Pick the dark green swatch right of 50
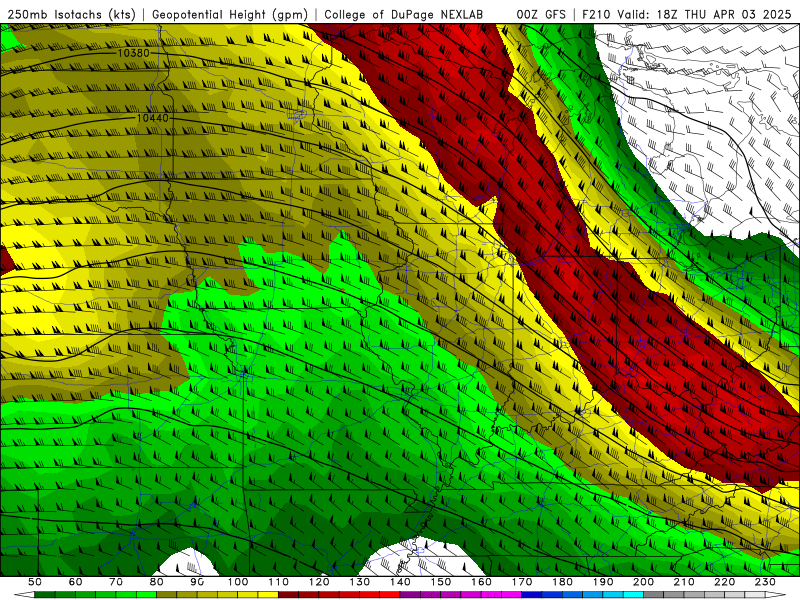Image resolution: width=800 pixels, height=600 pixels. click(x=45, y=595)
